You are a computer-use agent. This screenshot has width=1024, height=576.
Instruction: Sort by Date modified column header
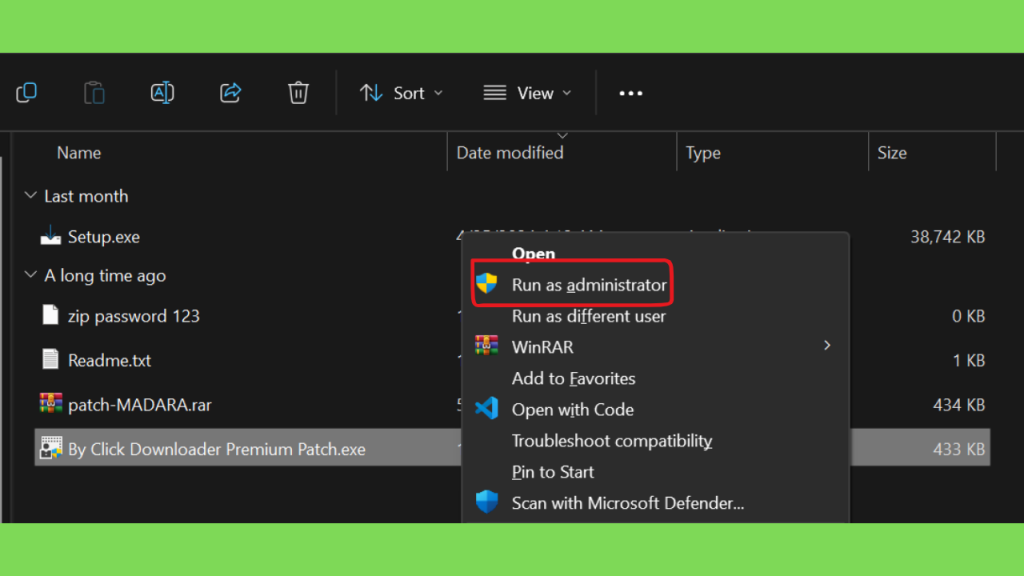(x=509, y=153)
